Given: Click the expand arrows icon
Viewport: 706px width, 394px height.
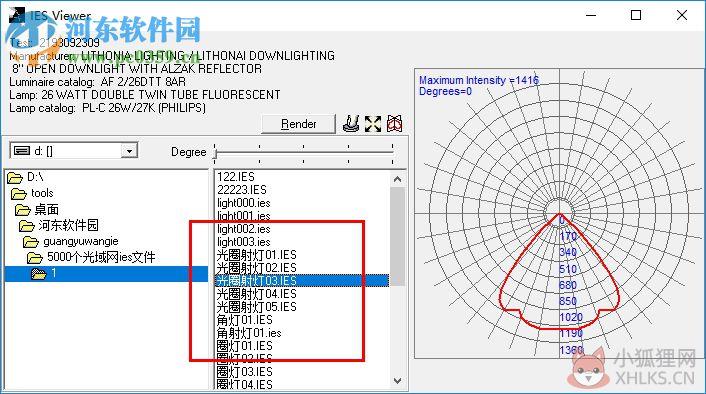Looking at the screenshot, I should click(373, 124).
